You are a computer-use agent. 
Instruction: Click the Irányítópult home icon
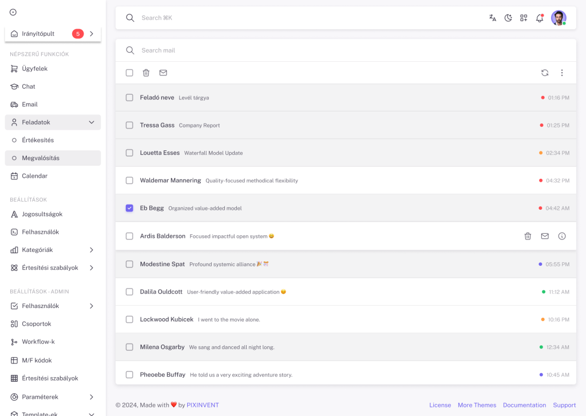tap(14, 34)
